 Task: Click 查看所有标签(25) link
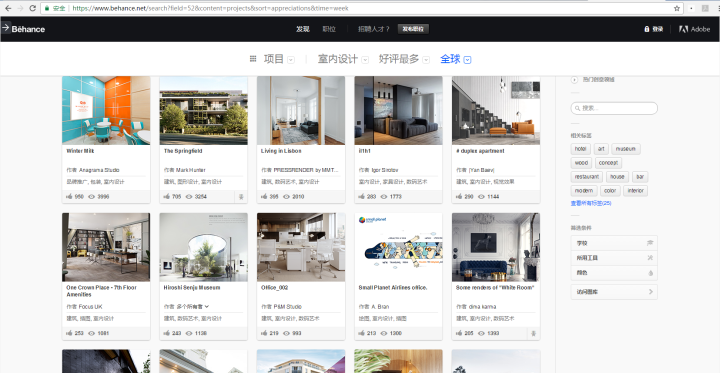click(591, 203)
